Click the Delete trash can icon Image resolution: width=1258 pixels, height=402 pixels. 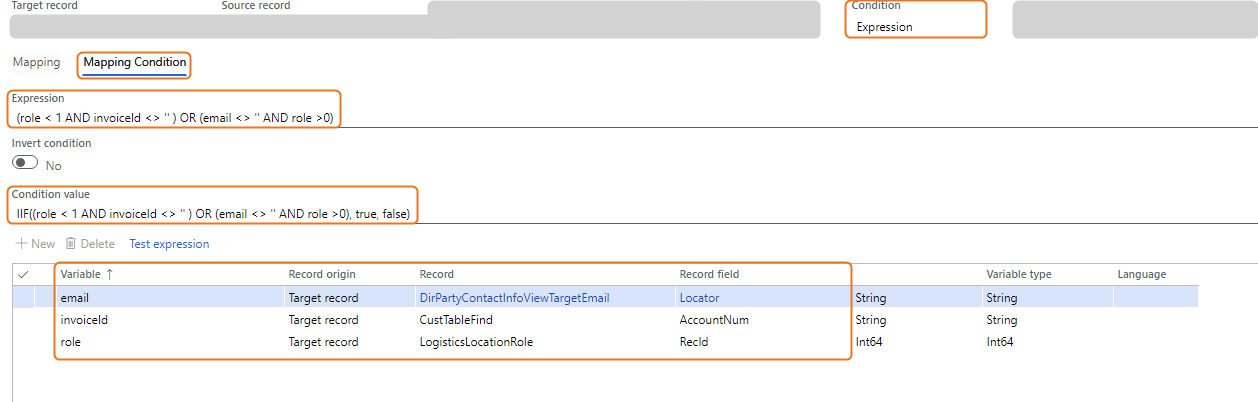coord(71,244)
